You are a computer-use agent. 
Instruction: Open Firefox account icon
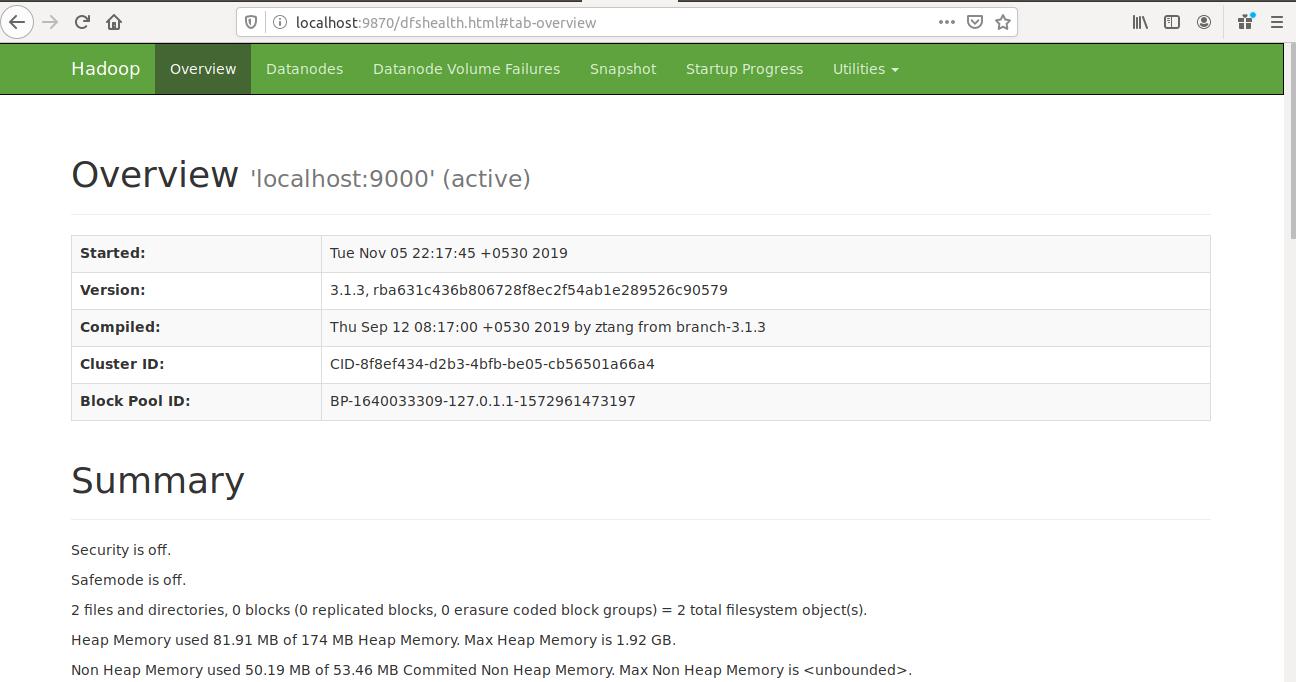point(1204,22)
